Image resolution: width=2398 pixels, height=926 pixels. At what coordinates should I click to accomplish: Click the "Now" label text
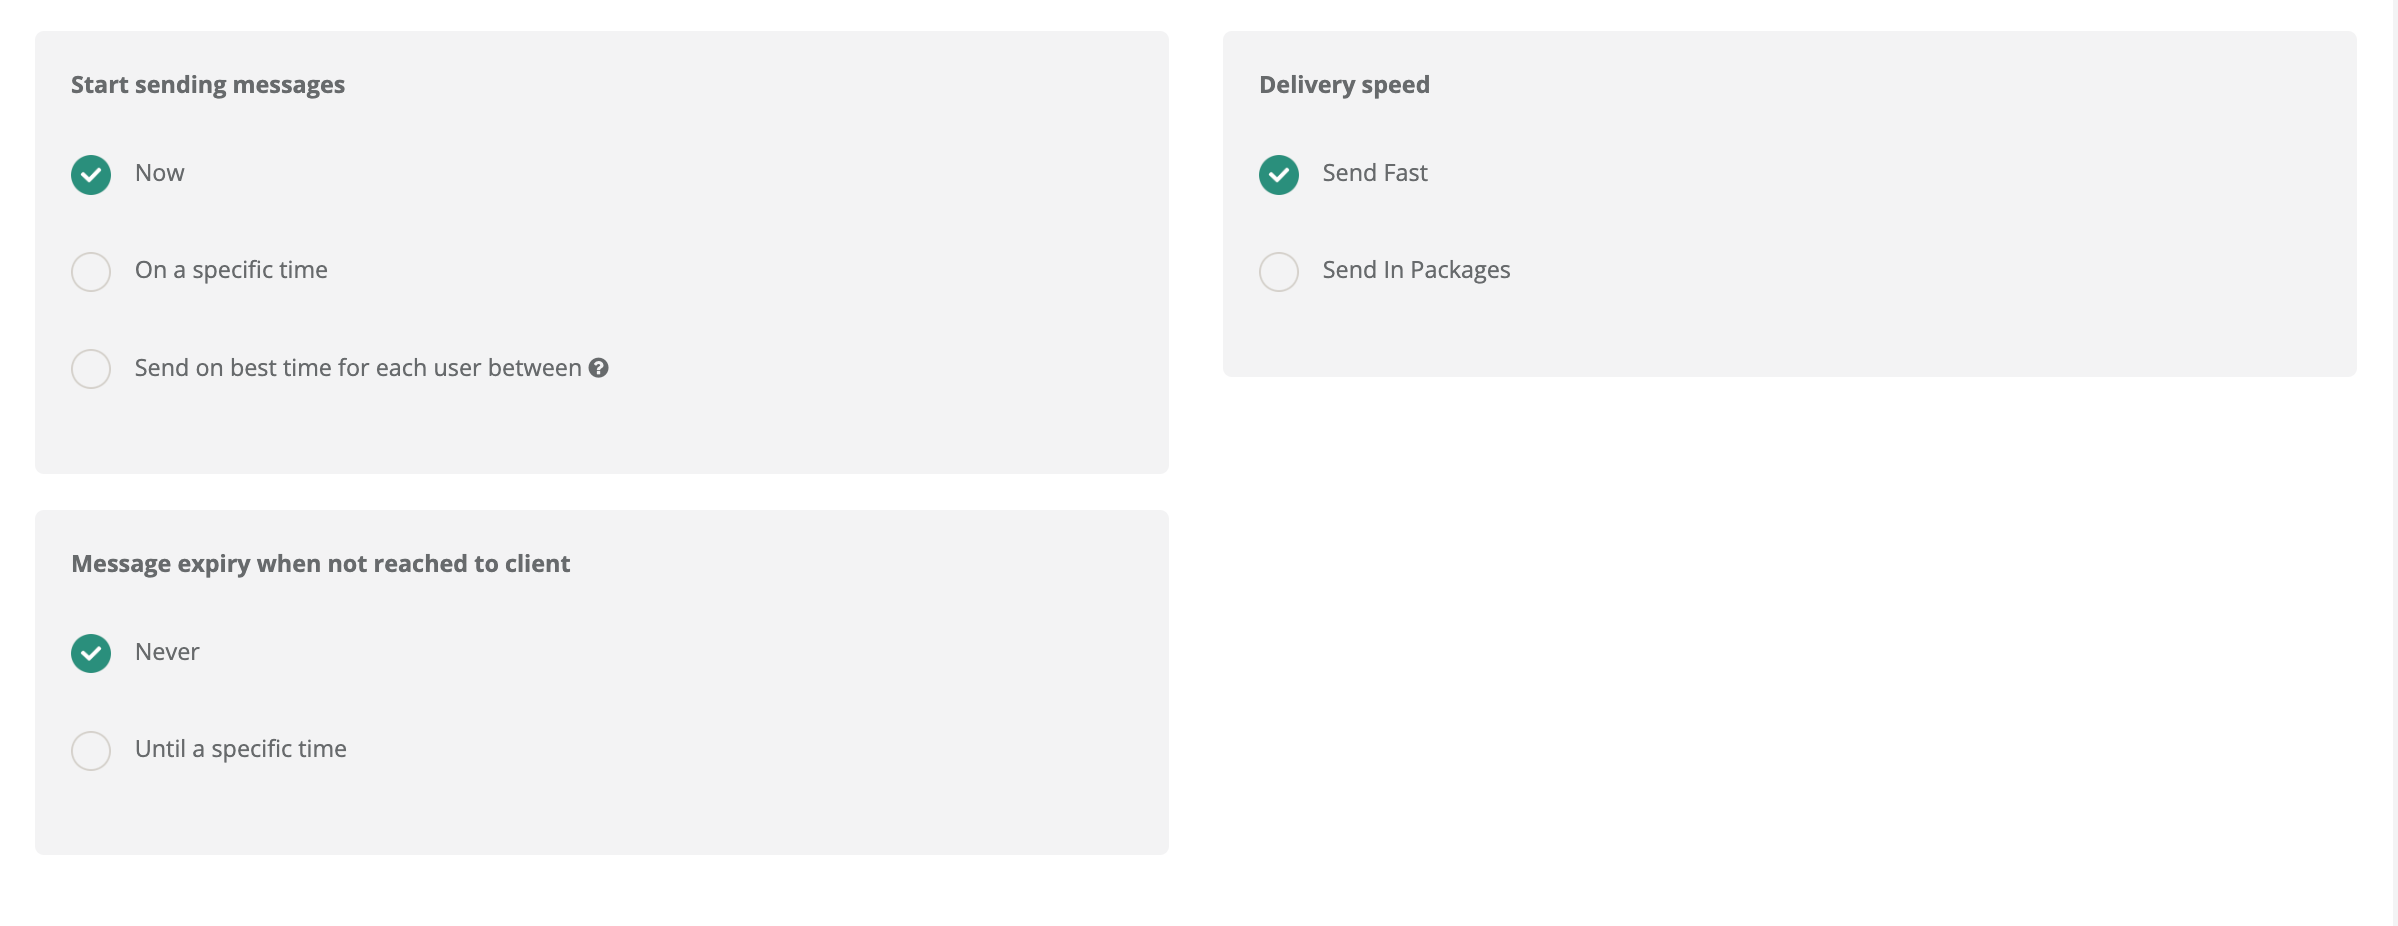pos(159,173)
